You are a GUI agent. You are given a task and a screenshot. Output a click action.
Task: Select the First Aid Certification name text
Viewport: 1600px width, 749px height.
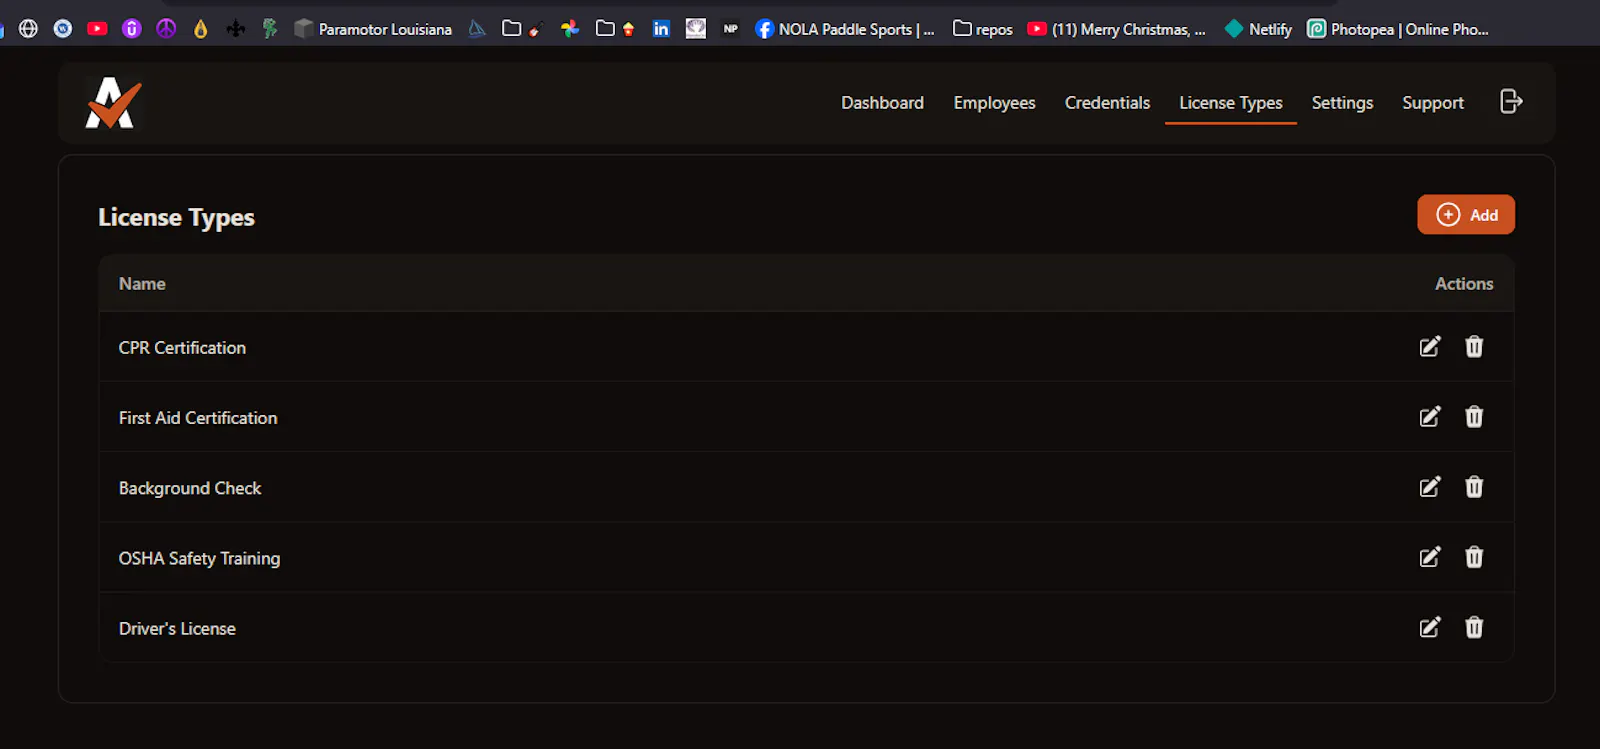(198, 418)
